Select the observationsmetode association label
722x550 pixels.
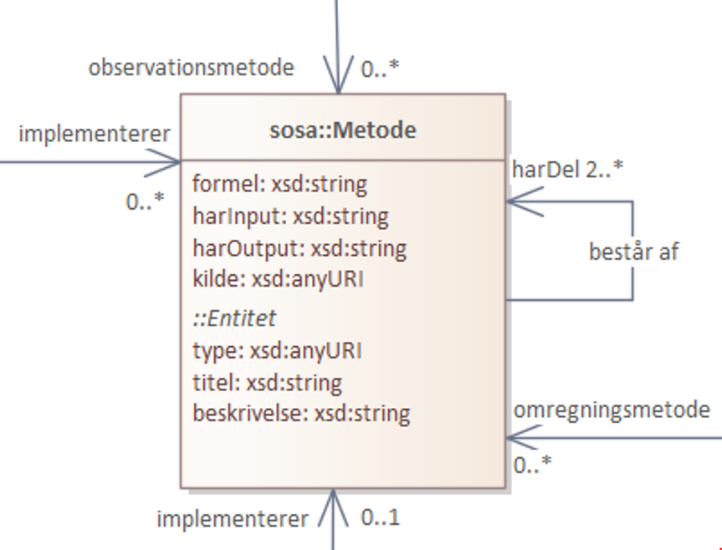pos(191,68)
